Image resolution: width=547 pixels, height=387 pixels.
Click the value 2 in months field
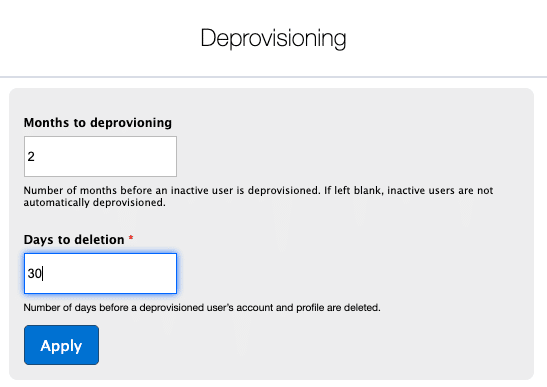click(x=31, y=157)
